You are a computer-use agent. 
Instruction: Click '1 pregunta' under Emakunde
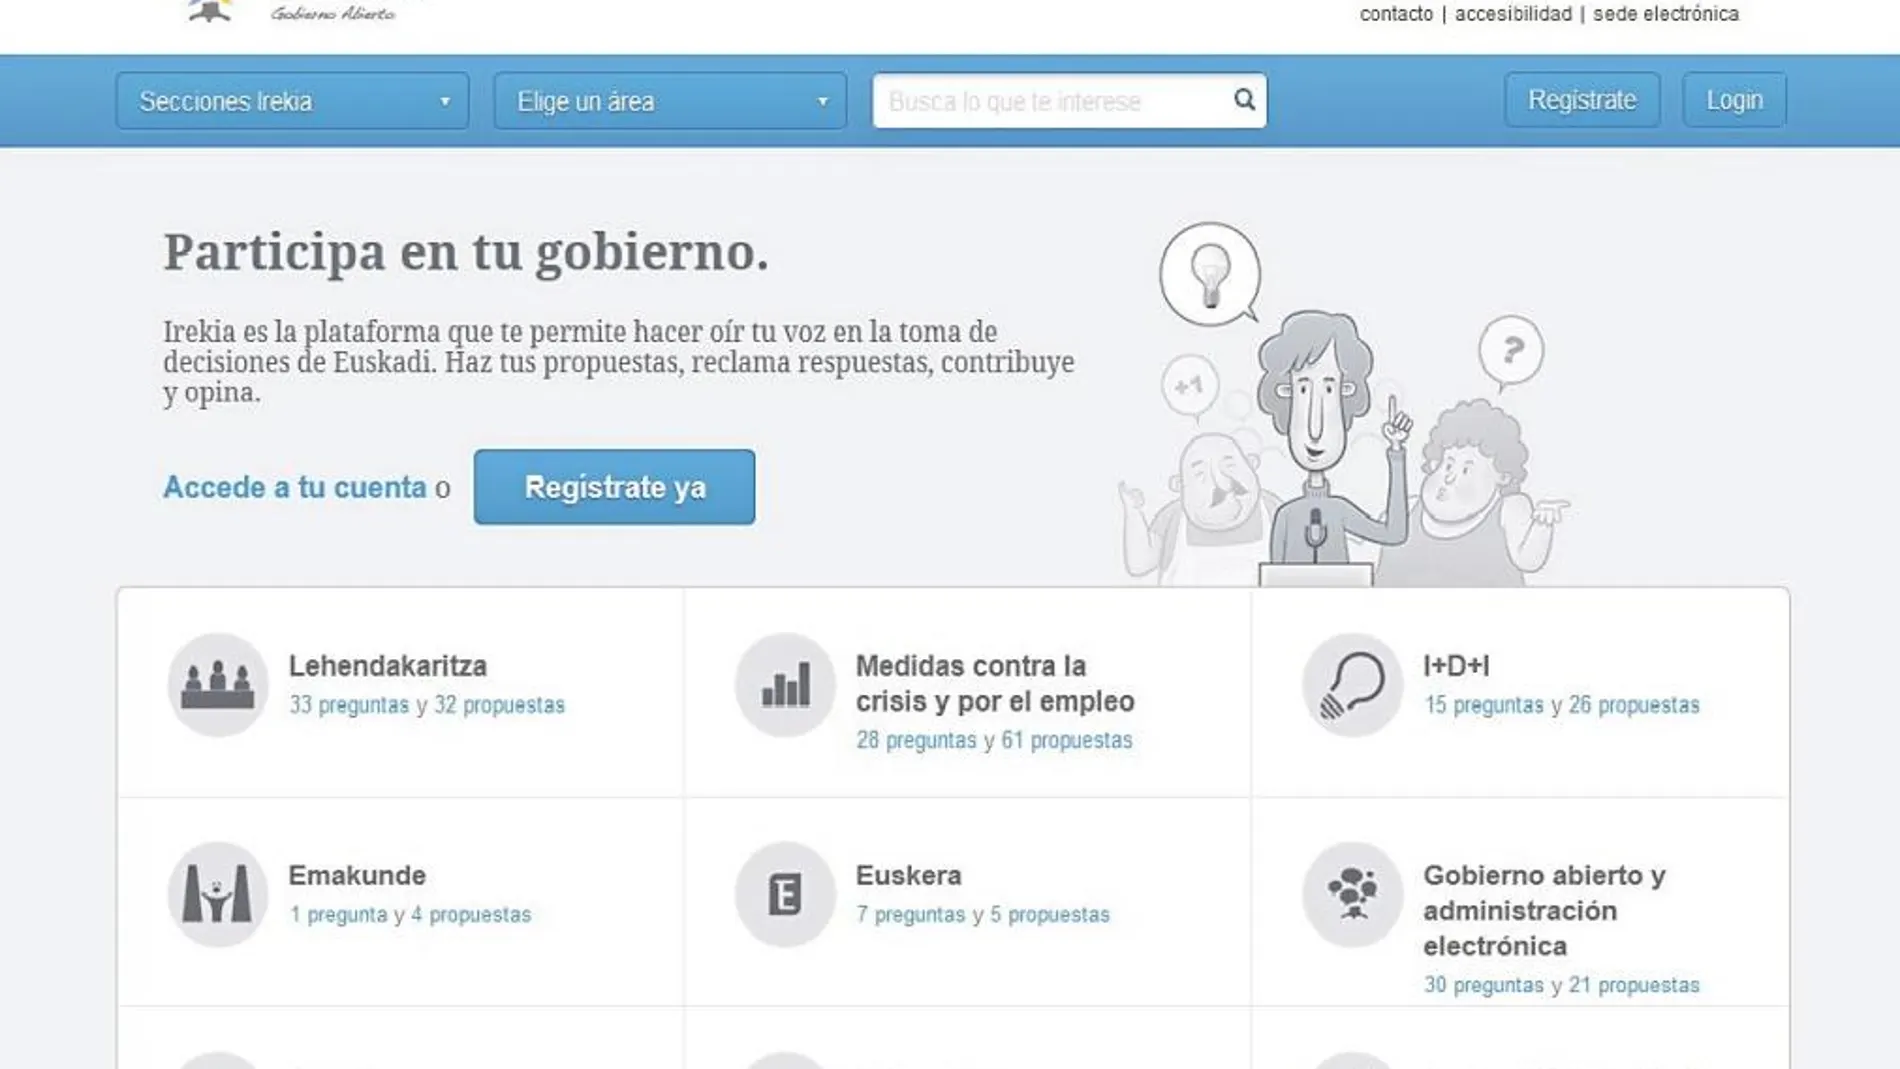338,914
